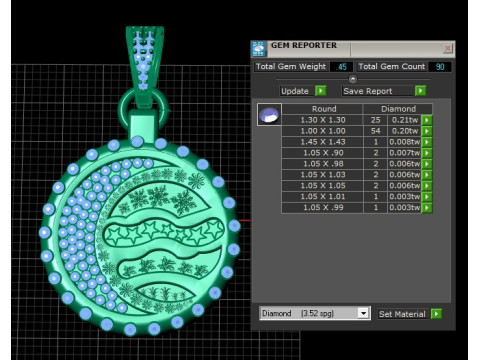Close the Gem Reporter panel
Screen dimensions: 480x360
tap(448, 49)
